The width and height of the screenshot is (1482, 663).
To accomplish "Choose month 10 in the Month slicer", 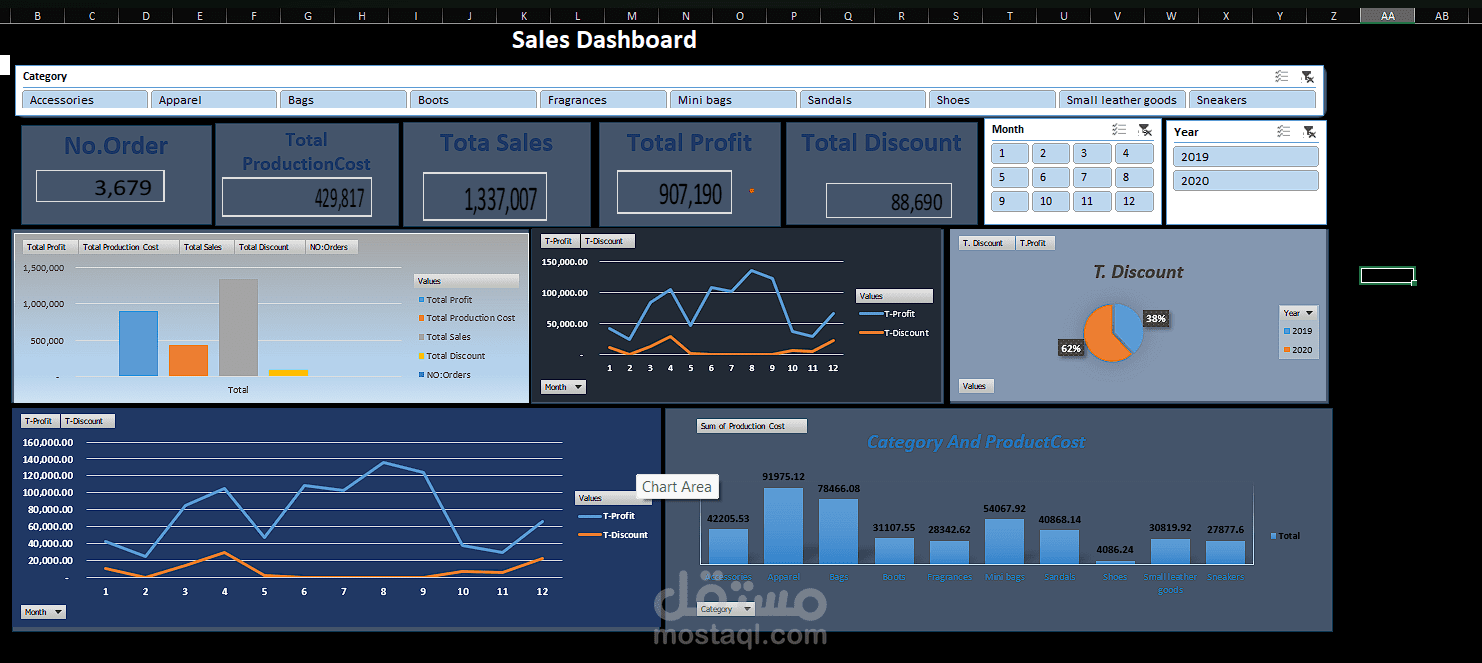I will click(x=1051, y=201).
